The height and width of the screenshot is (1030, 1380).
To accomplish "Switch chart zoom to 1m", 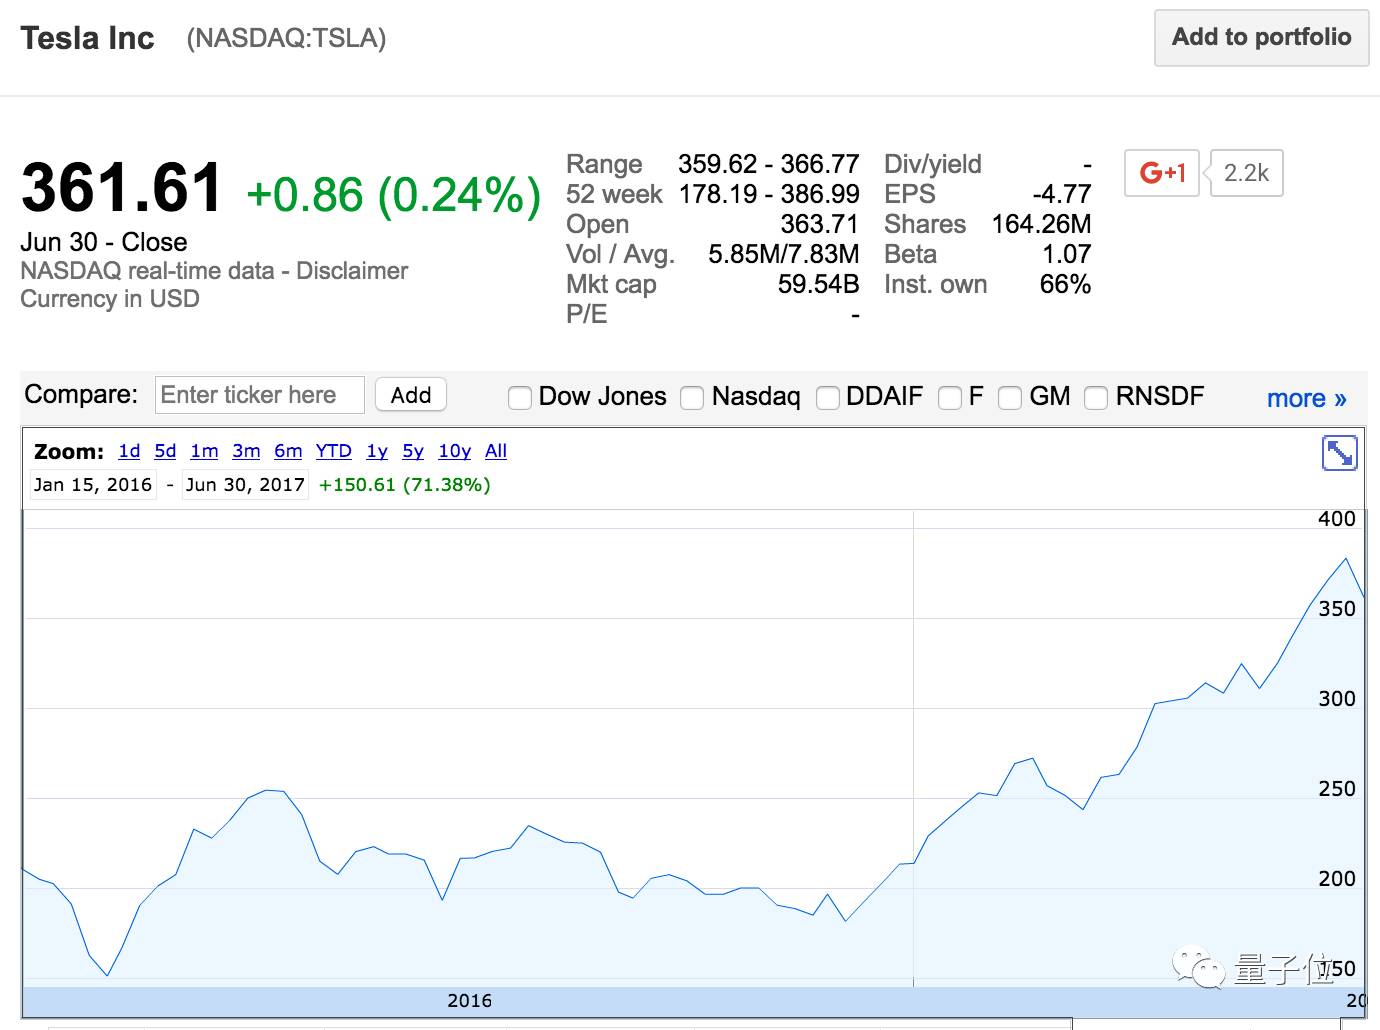I will click(204, 451).
